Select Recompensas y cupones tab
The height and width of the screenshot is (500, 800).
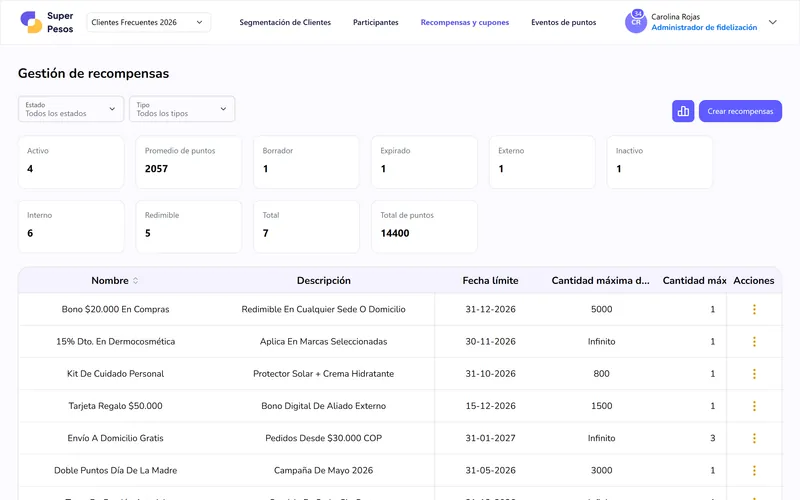tap(465, 22)
